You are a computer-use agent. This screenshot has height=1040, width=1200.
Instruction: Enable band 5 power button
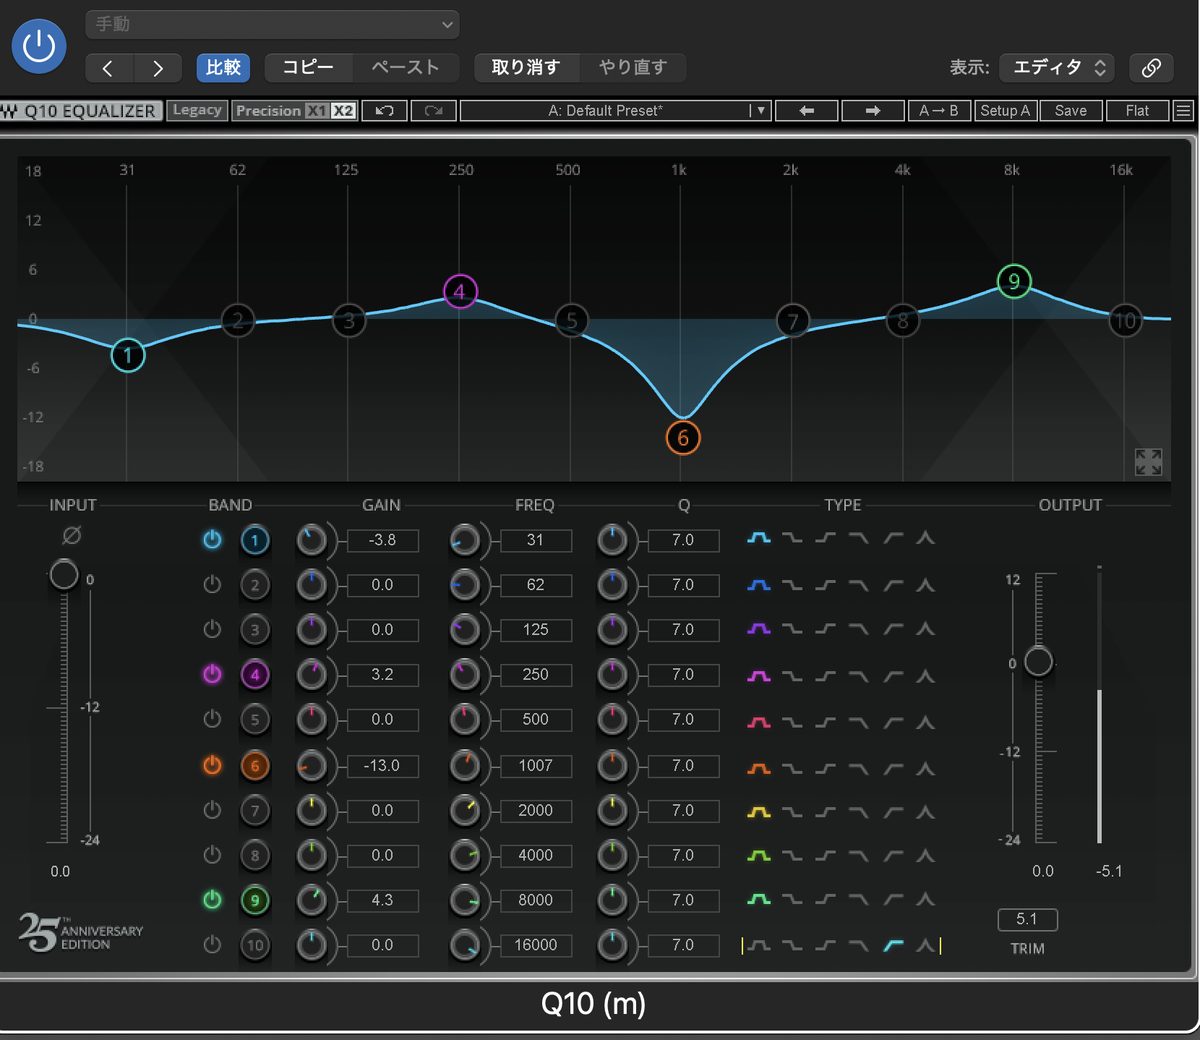(212, 719)
